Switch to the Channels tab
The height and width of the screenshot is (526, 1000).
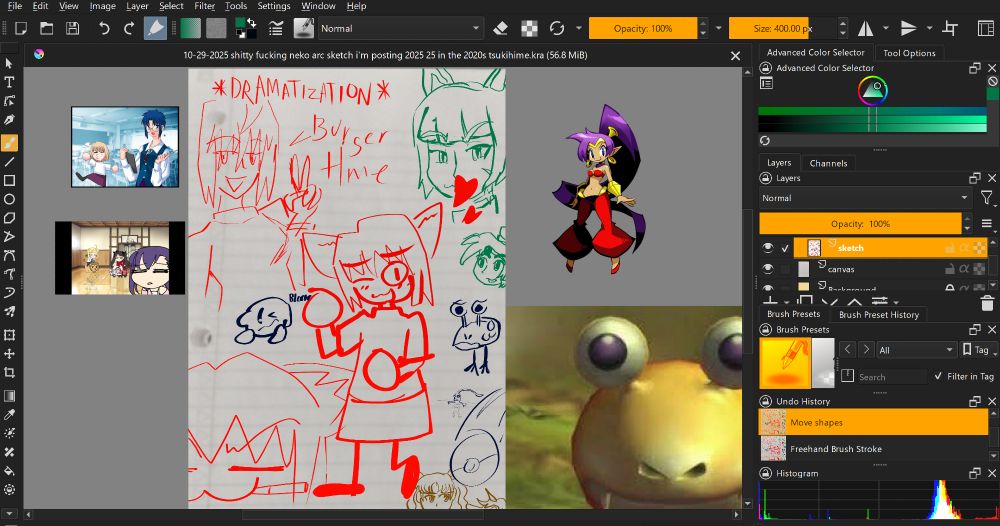[x=828, y=163]
